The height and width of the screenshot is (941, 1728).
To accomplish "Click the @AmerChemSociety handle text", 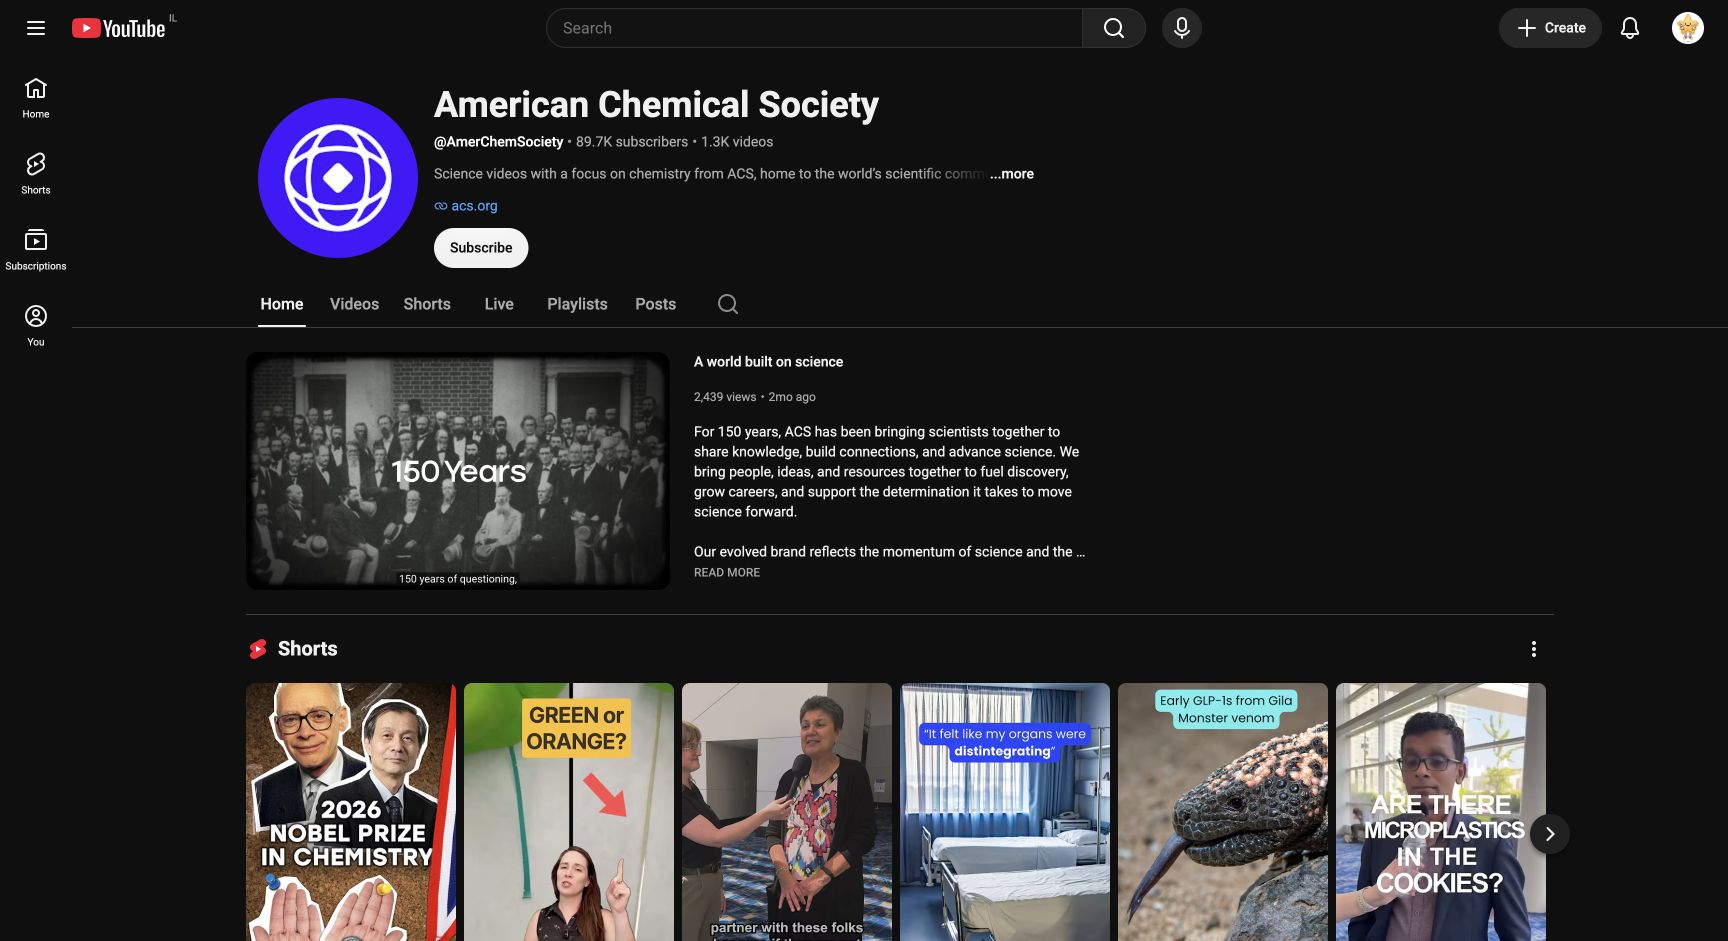I will [498, 142].
